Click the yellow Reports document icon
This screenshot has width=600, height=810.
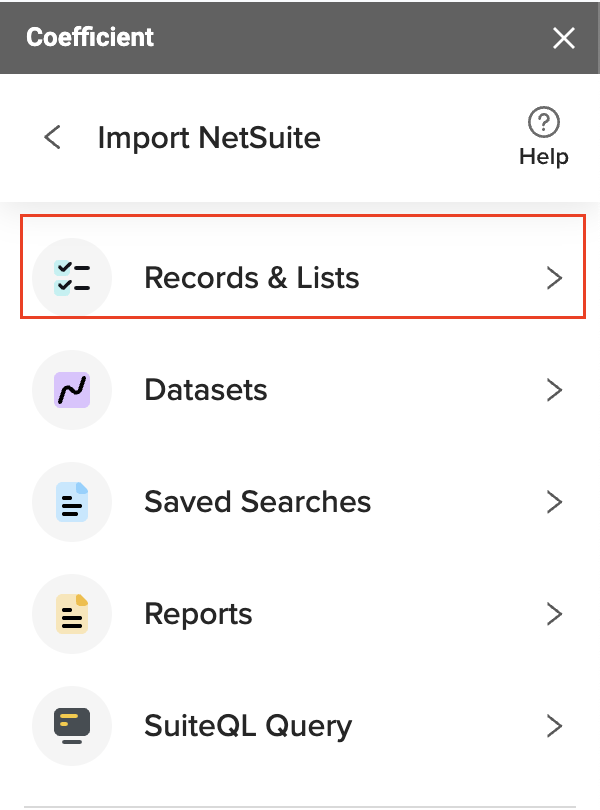point(72,614)
